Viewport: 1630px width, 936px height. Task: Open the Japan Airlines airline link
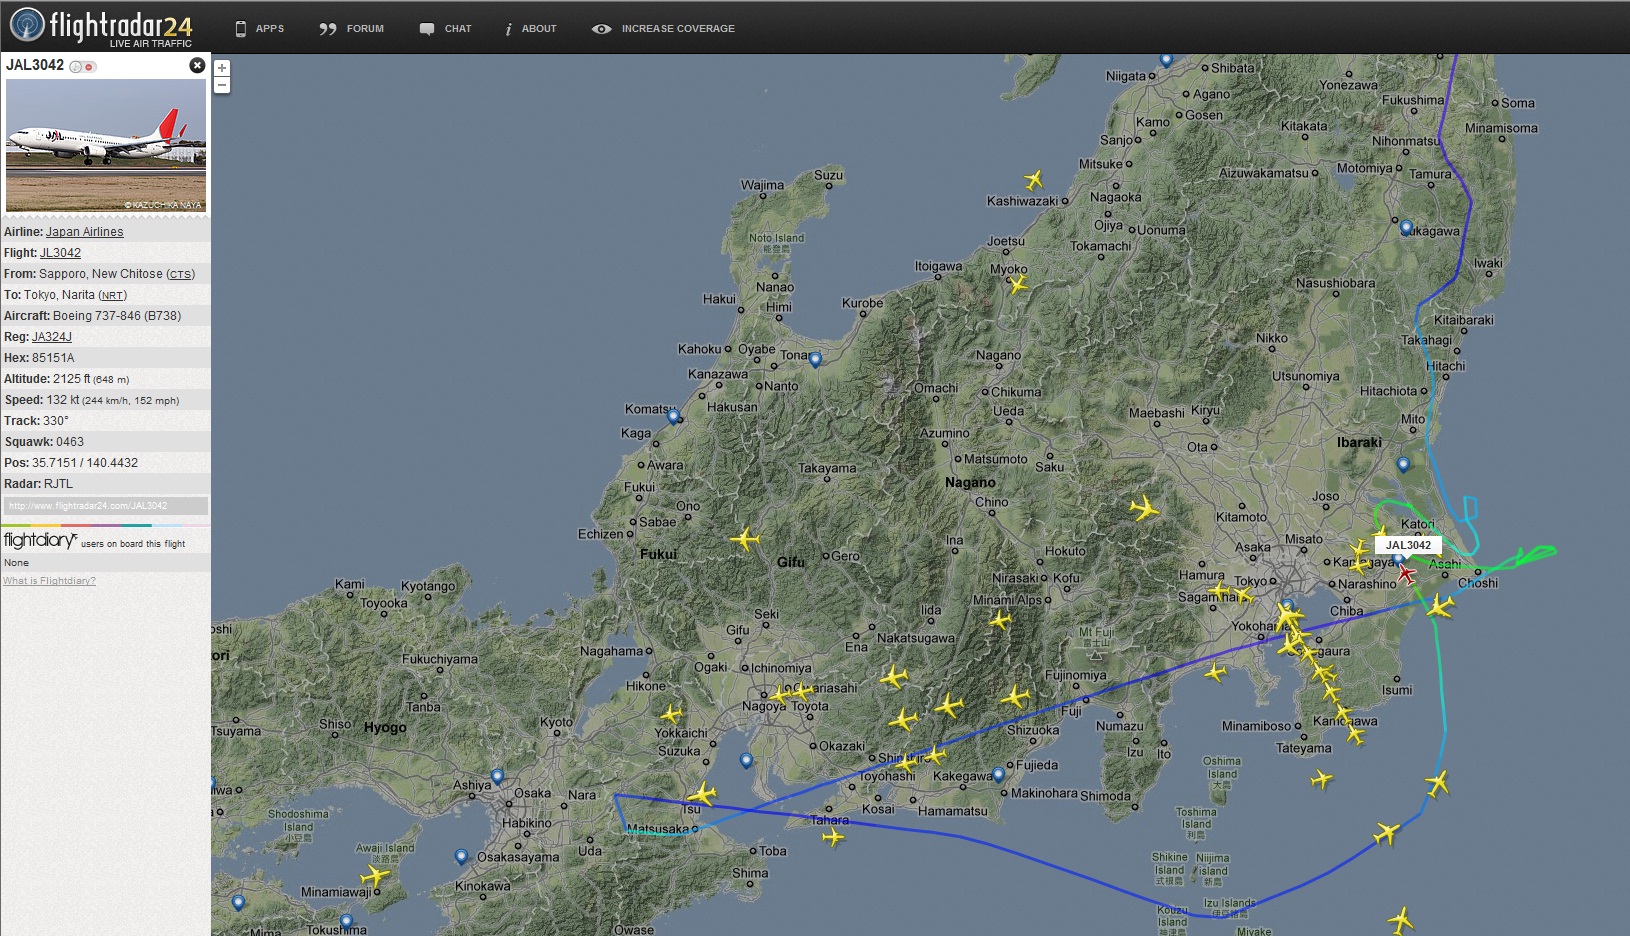tap(85, 232)
